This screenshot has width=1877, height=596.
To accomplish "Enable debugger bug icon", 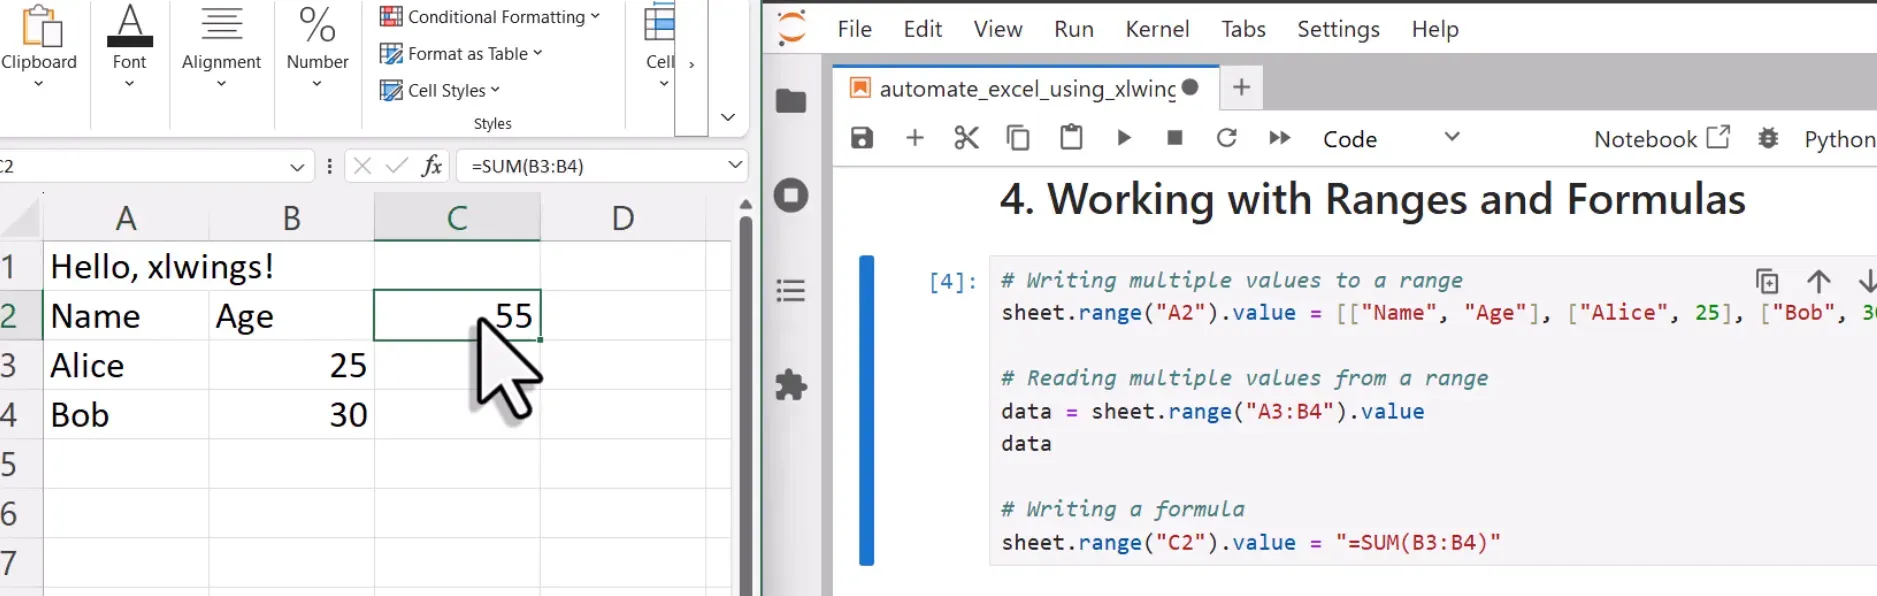I will [x=1768, y=138].
